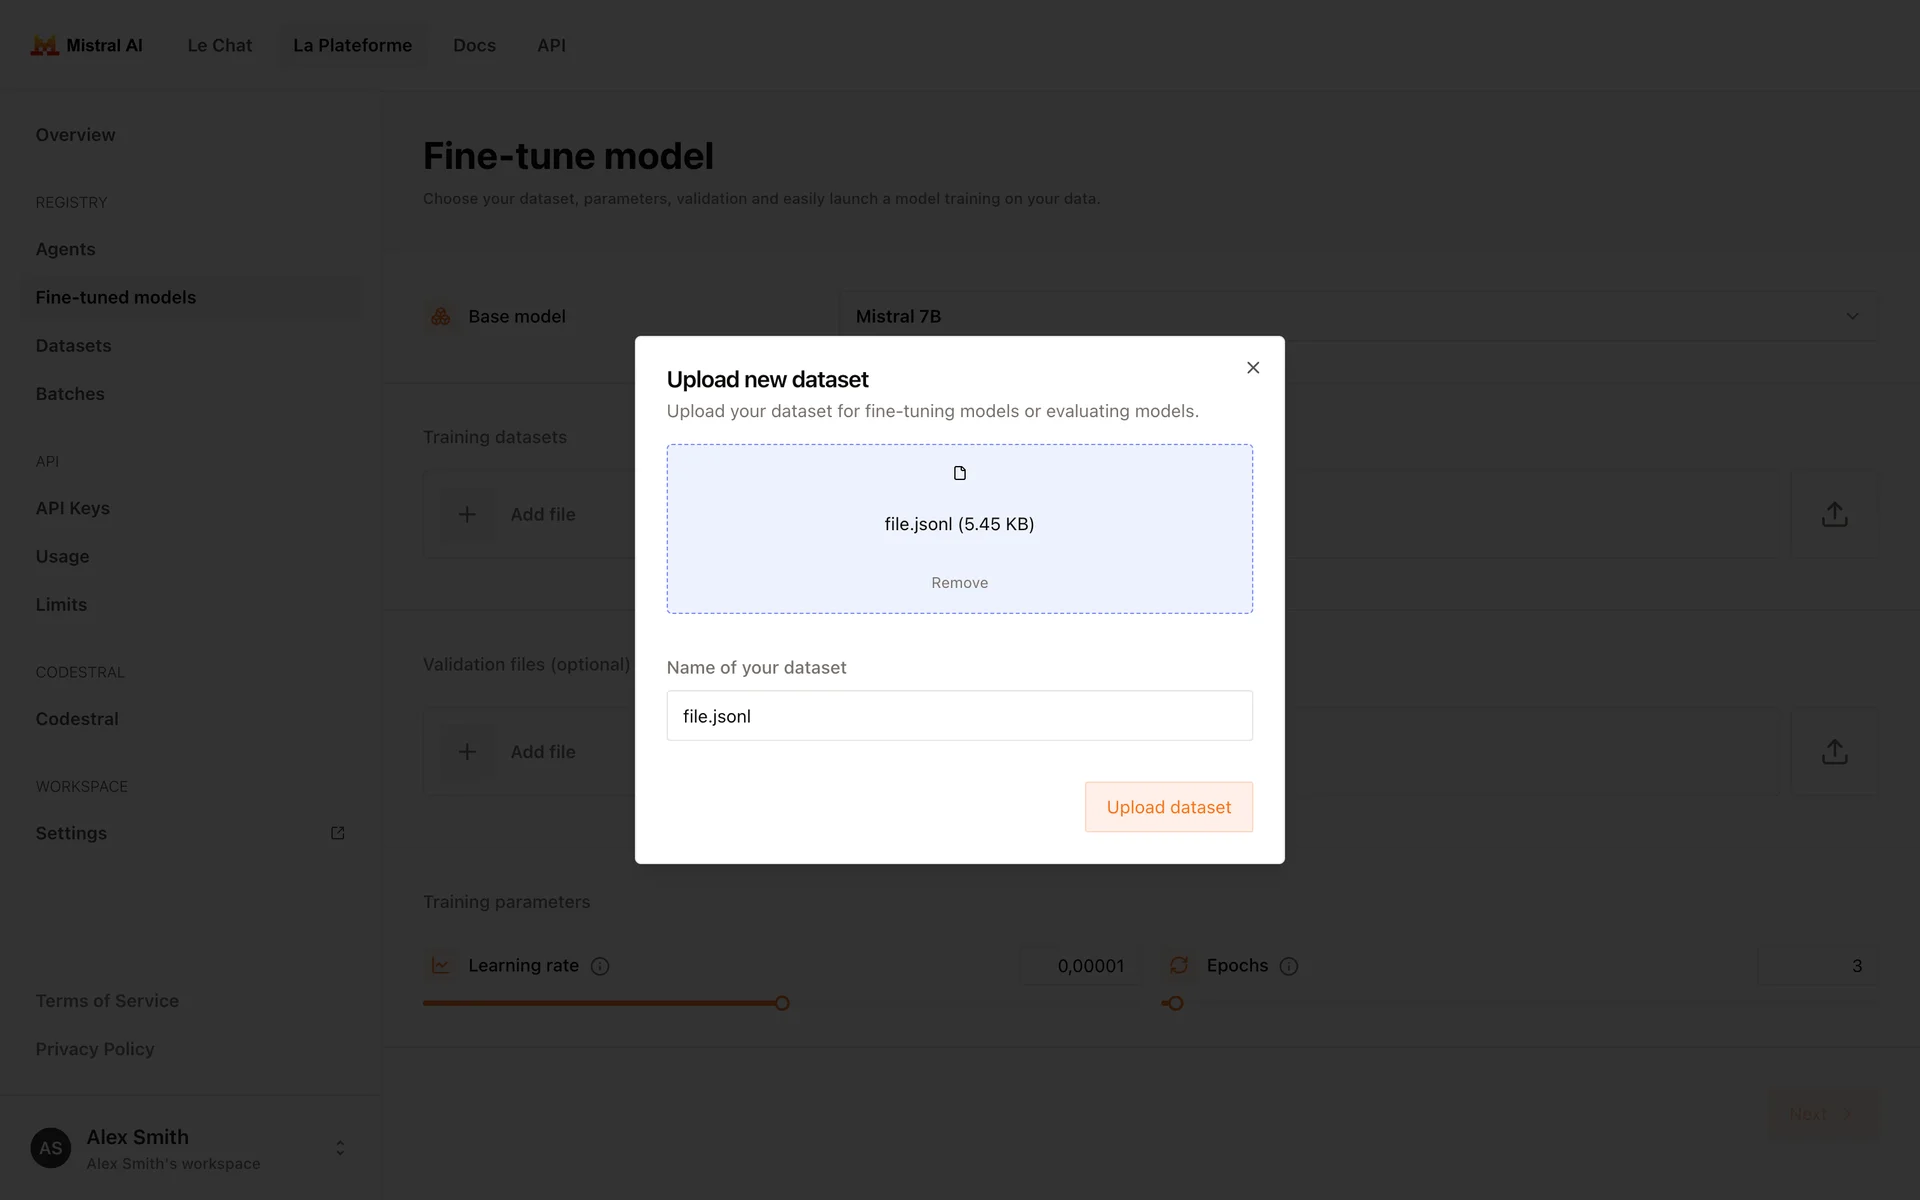This screenshot has width=1920, height=1200.
Task: Expand the Alex Smith workspace switcher
Action: (x=340, y=1148)
